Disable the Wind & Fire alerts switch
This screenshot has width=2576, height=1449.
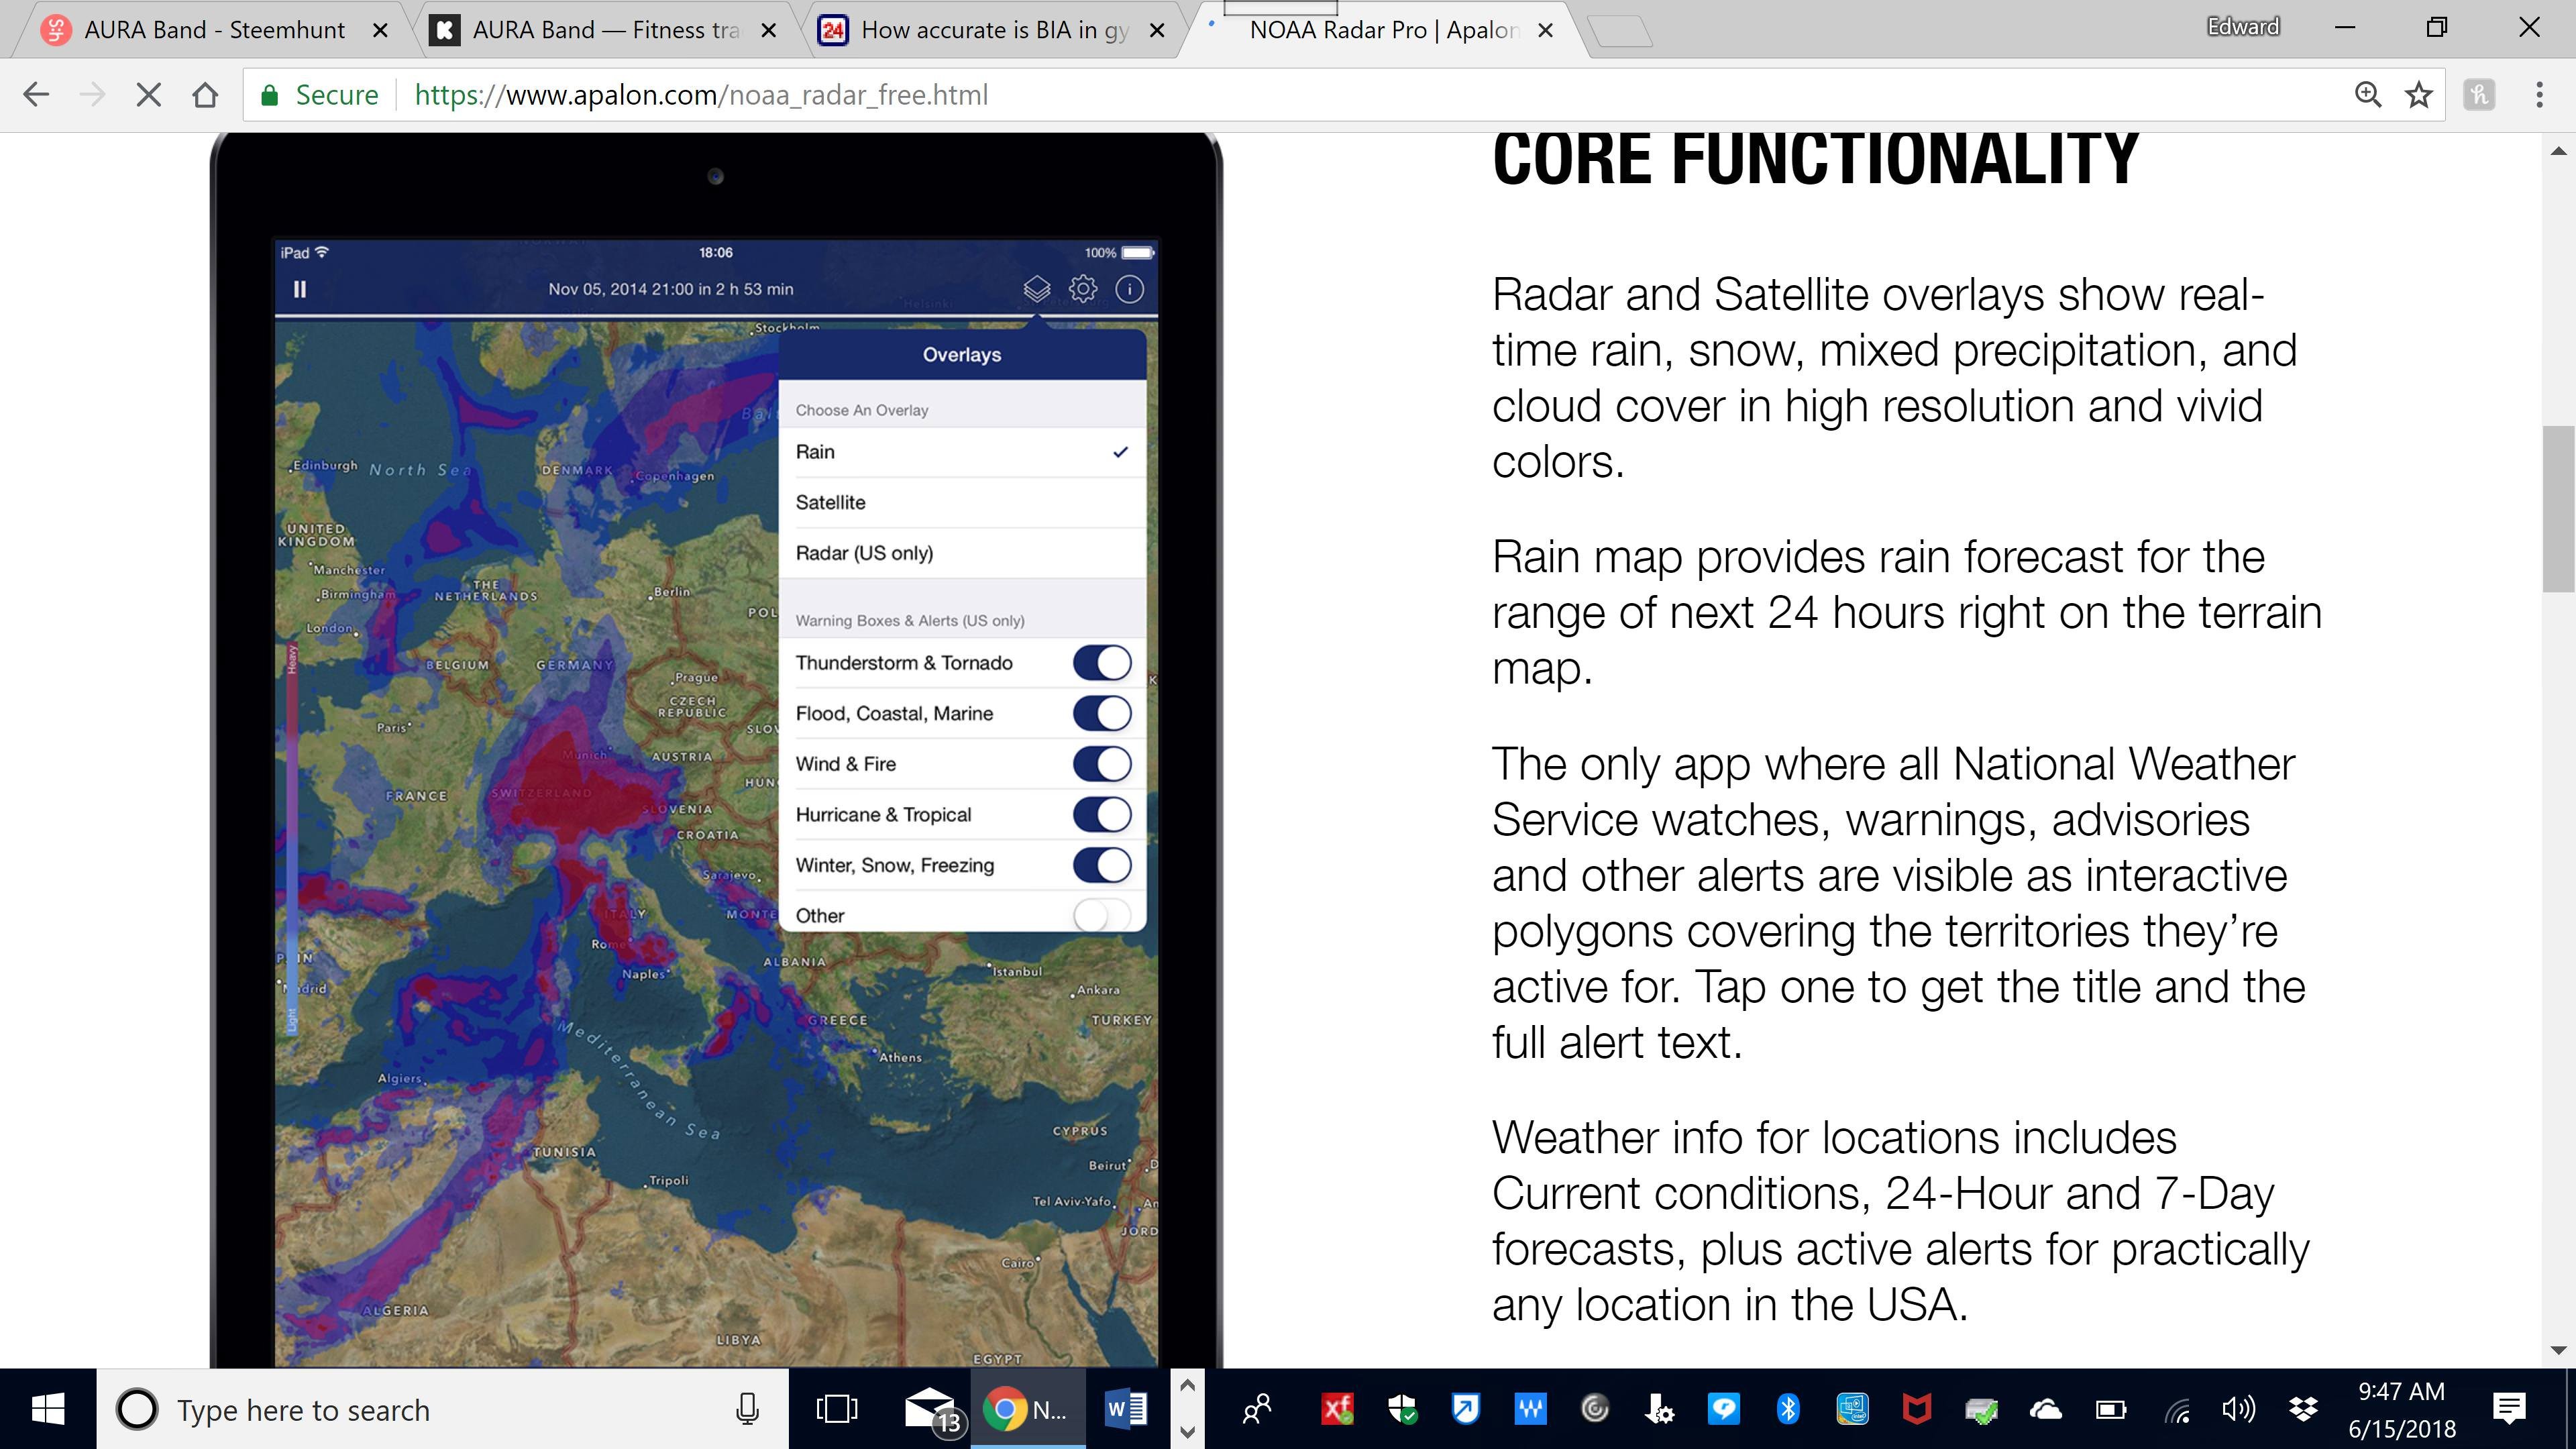click(x=1102, y=764)
